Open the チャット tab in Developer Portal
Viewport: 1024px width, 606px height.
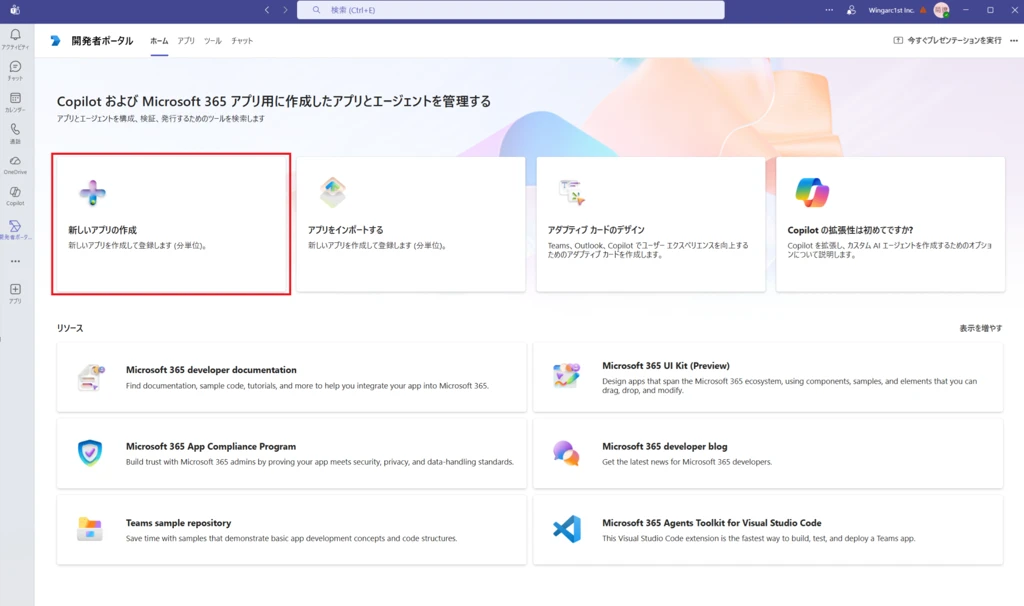tap(242, 41)
